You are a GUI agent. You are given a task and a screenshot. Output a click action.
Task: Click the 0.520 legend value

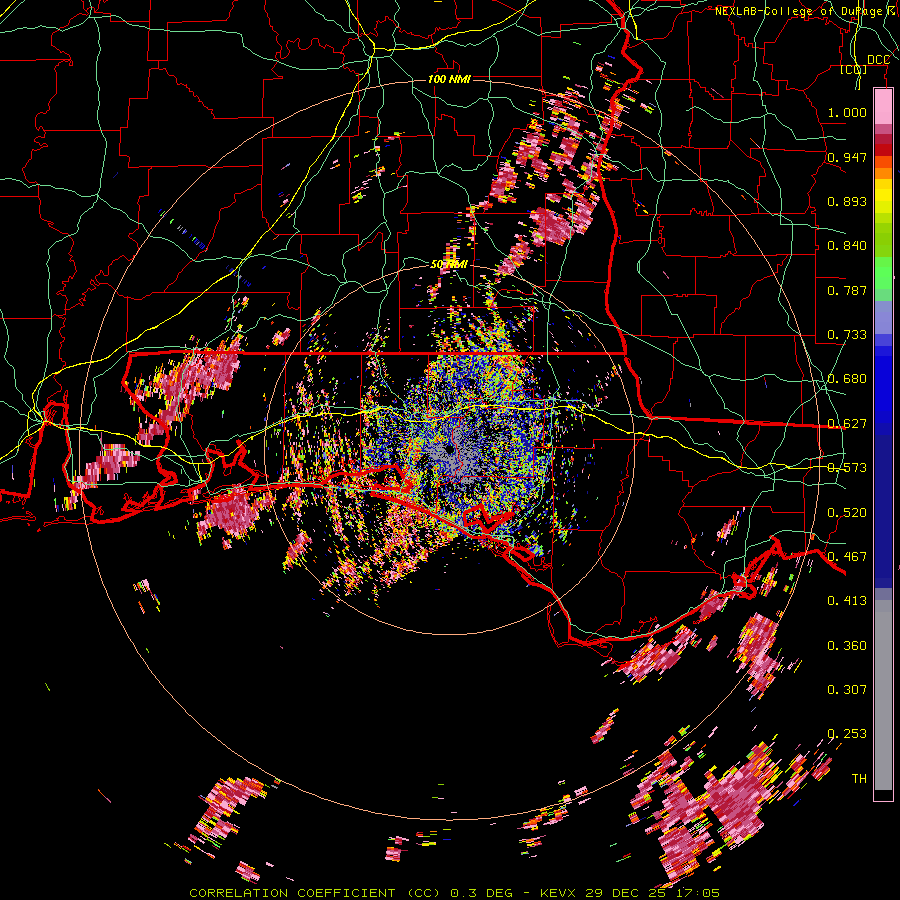click(847, 513)
